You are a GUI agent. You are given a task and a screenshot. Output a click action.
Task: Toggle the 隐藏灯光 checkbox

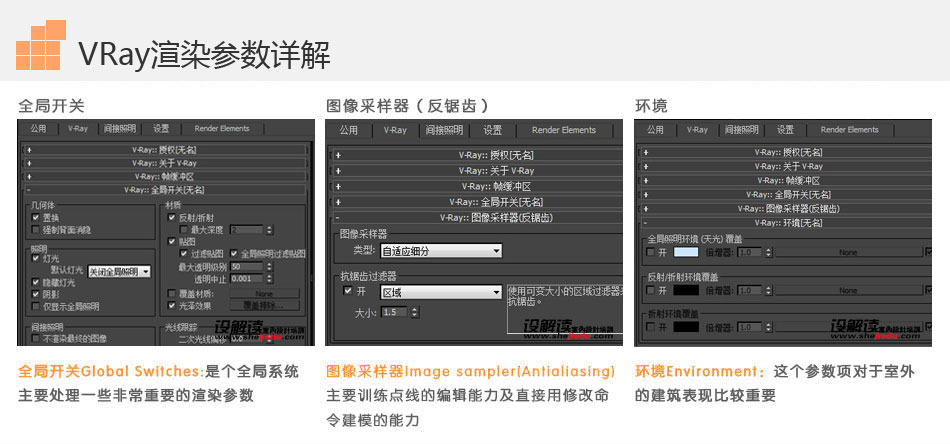click(36, 282)
